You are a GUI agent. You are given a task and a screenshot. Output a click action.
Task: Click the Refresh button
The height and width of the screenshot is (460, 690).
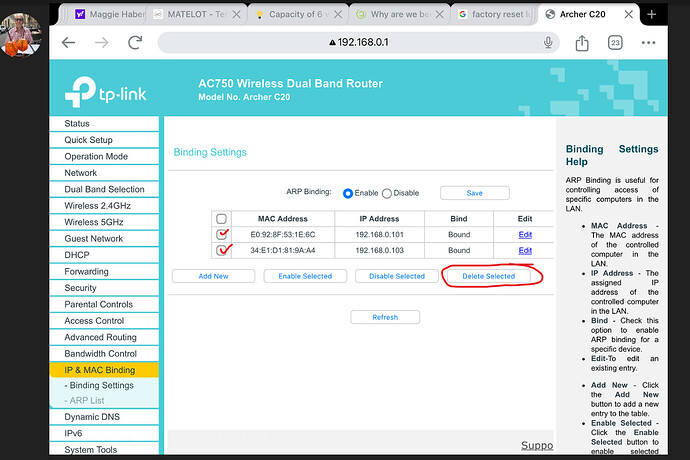[385, 317]
